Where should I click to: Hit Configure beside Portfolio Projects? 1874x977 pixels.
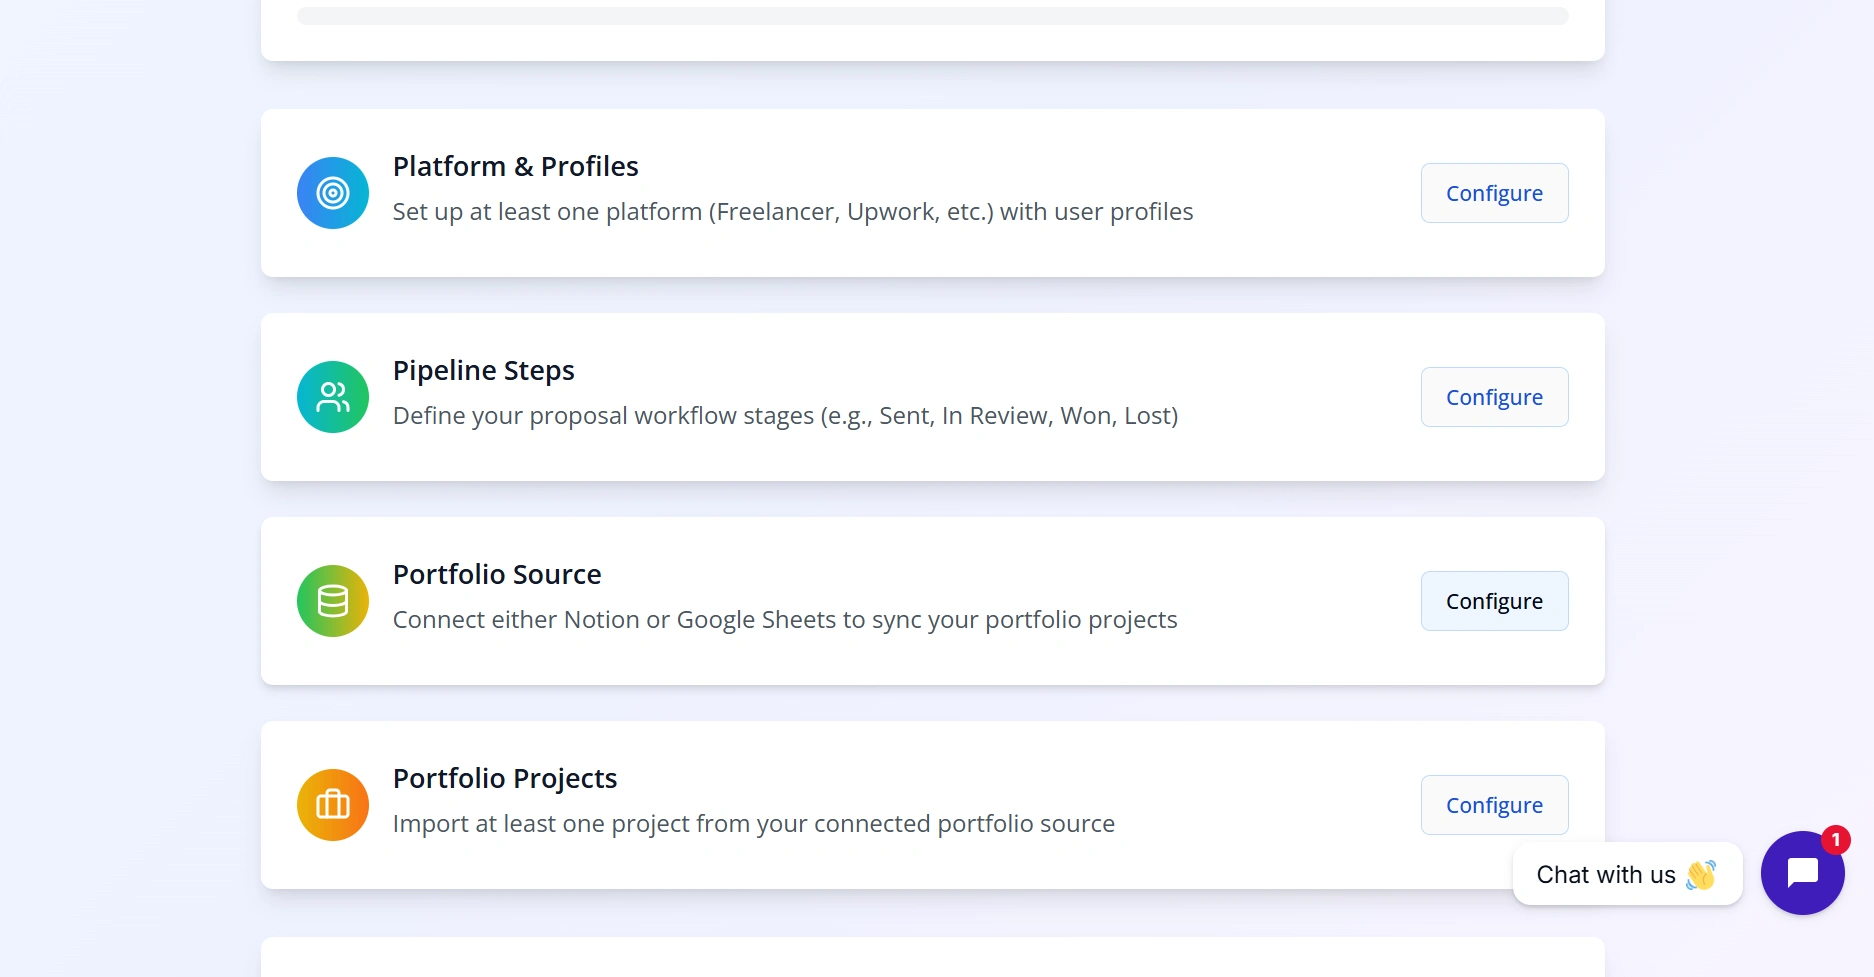[1494, 805]
